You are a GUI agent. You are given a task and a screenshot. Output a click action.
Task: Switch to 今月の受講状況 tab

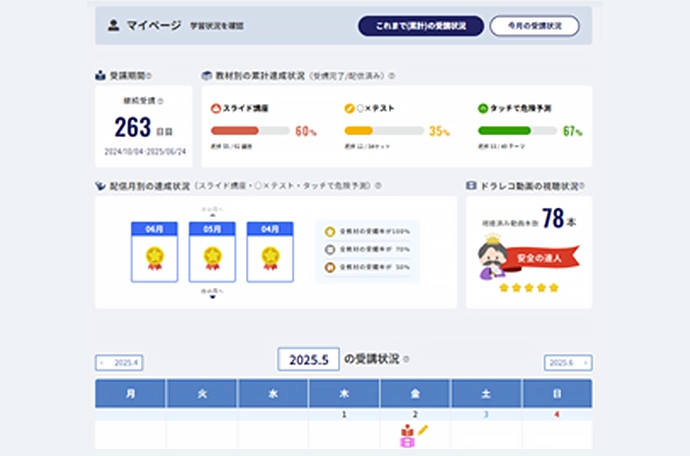(535, 26)
